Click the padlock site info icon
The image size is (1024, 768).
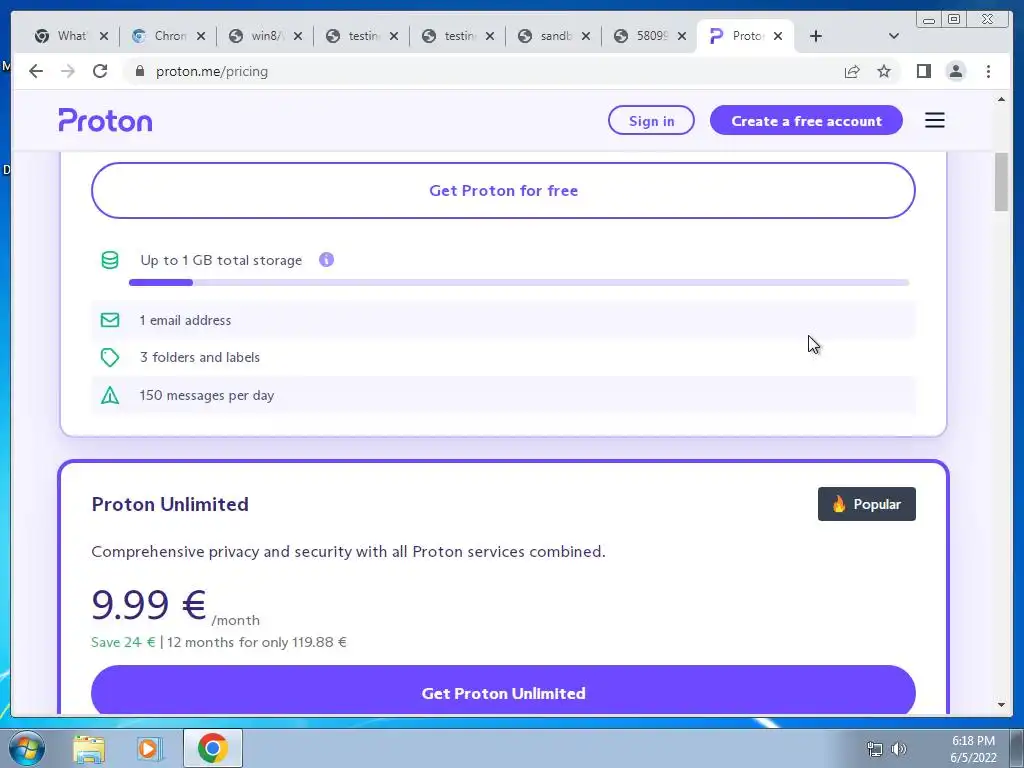tap(139, 71)
